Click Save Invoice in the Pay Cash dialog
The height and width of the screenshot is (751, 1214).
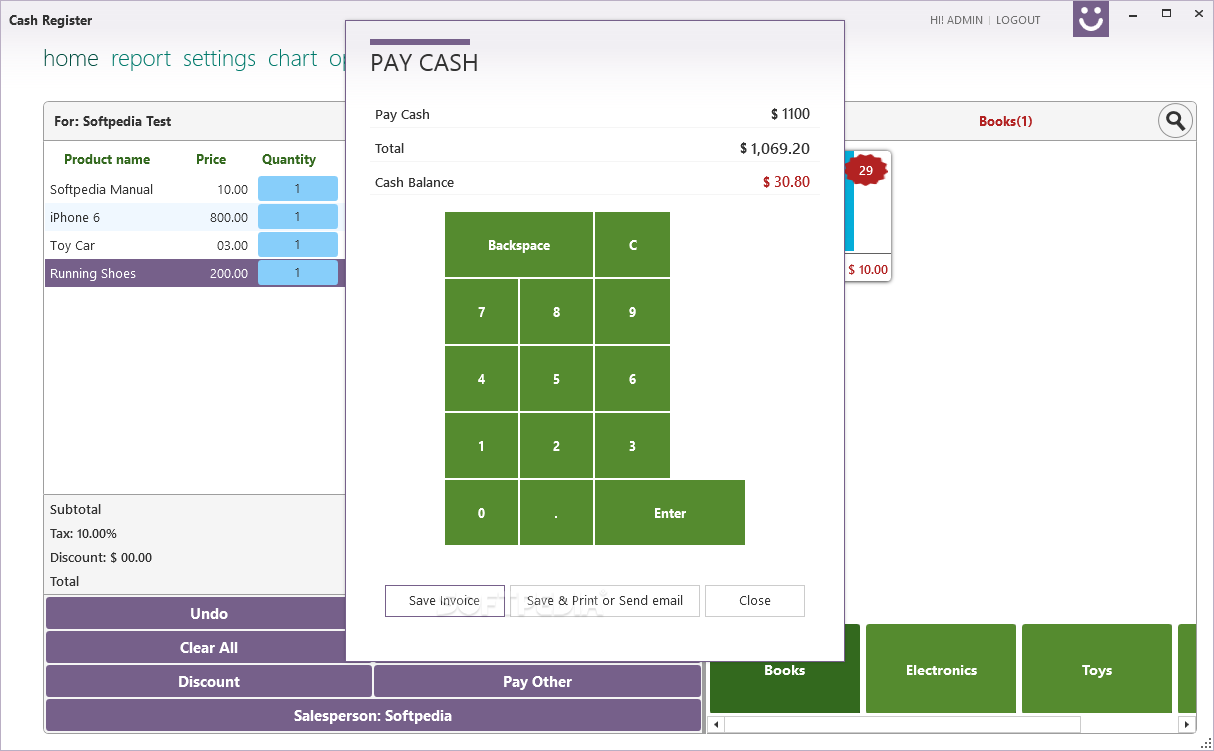point(444,600)
